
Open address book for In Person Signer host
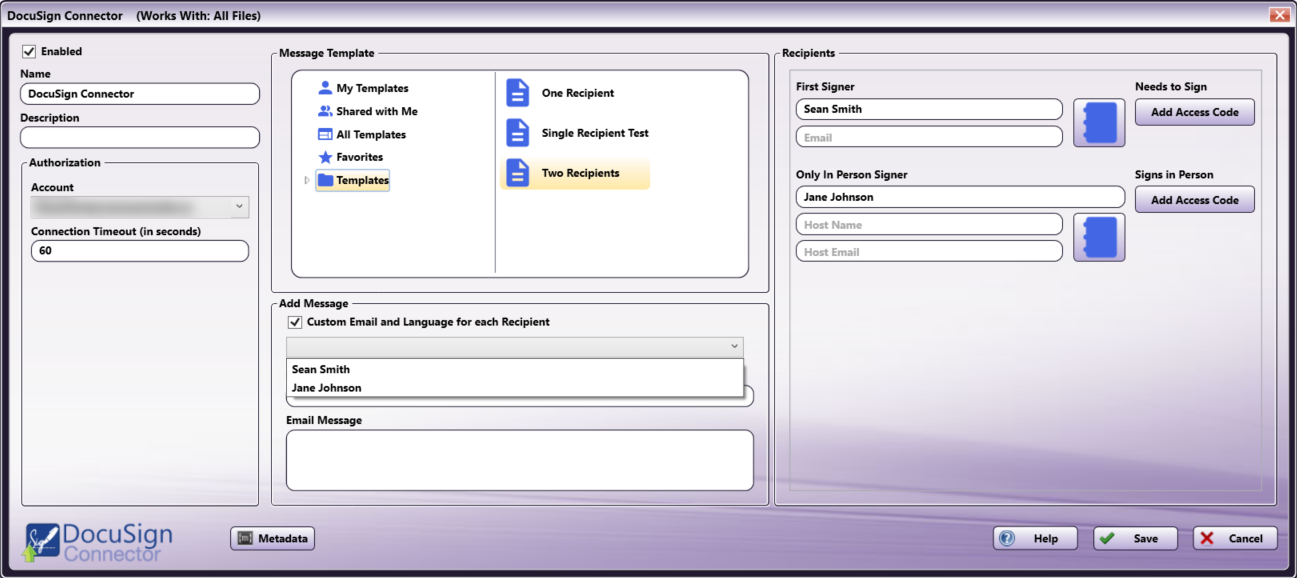(x=1099, y=238)
